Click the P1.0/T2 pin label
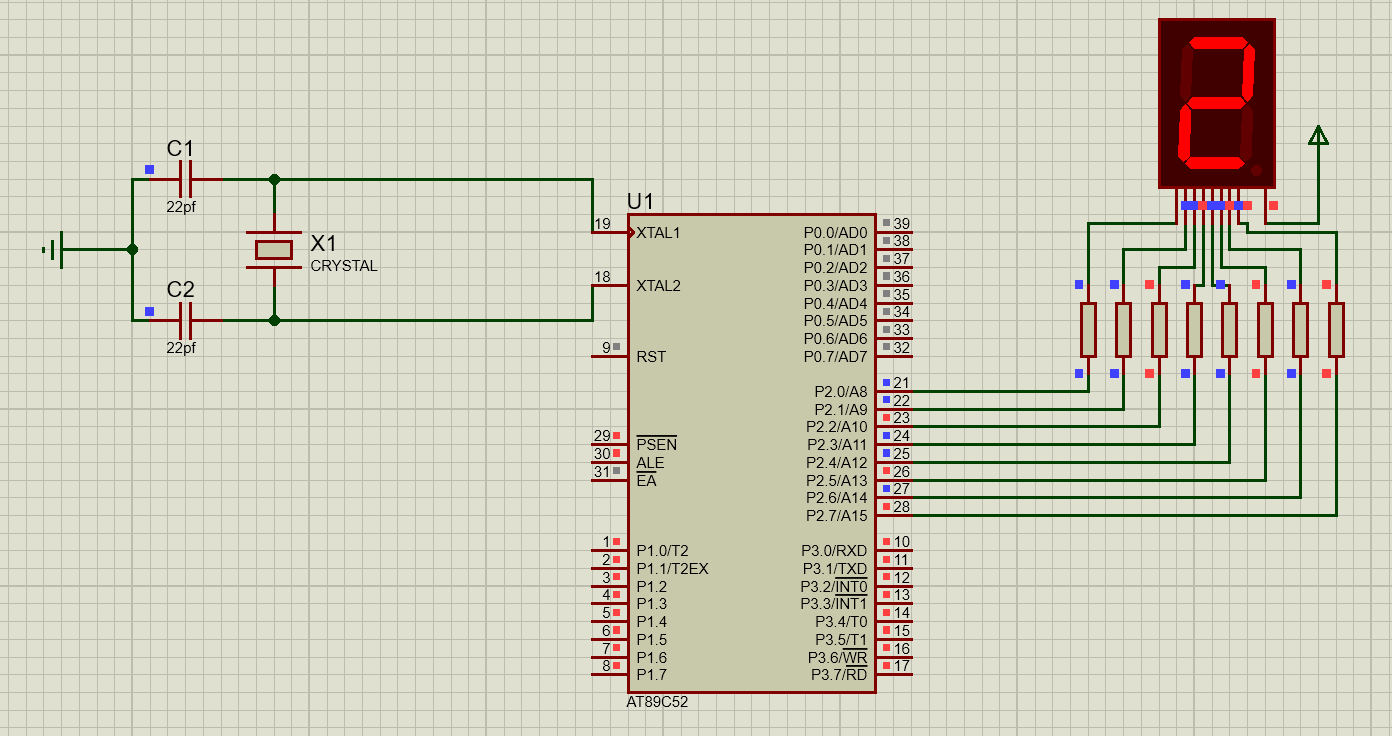Viewport: 1392px width, 736px height. point(662,551)
